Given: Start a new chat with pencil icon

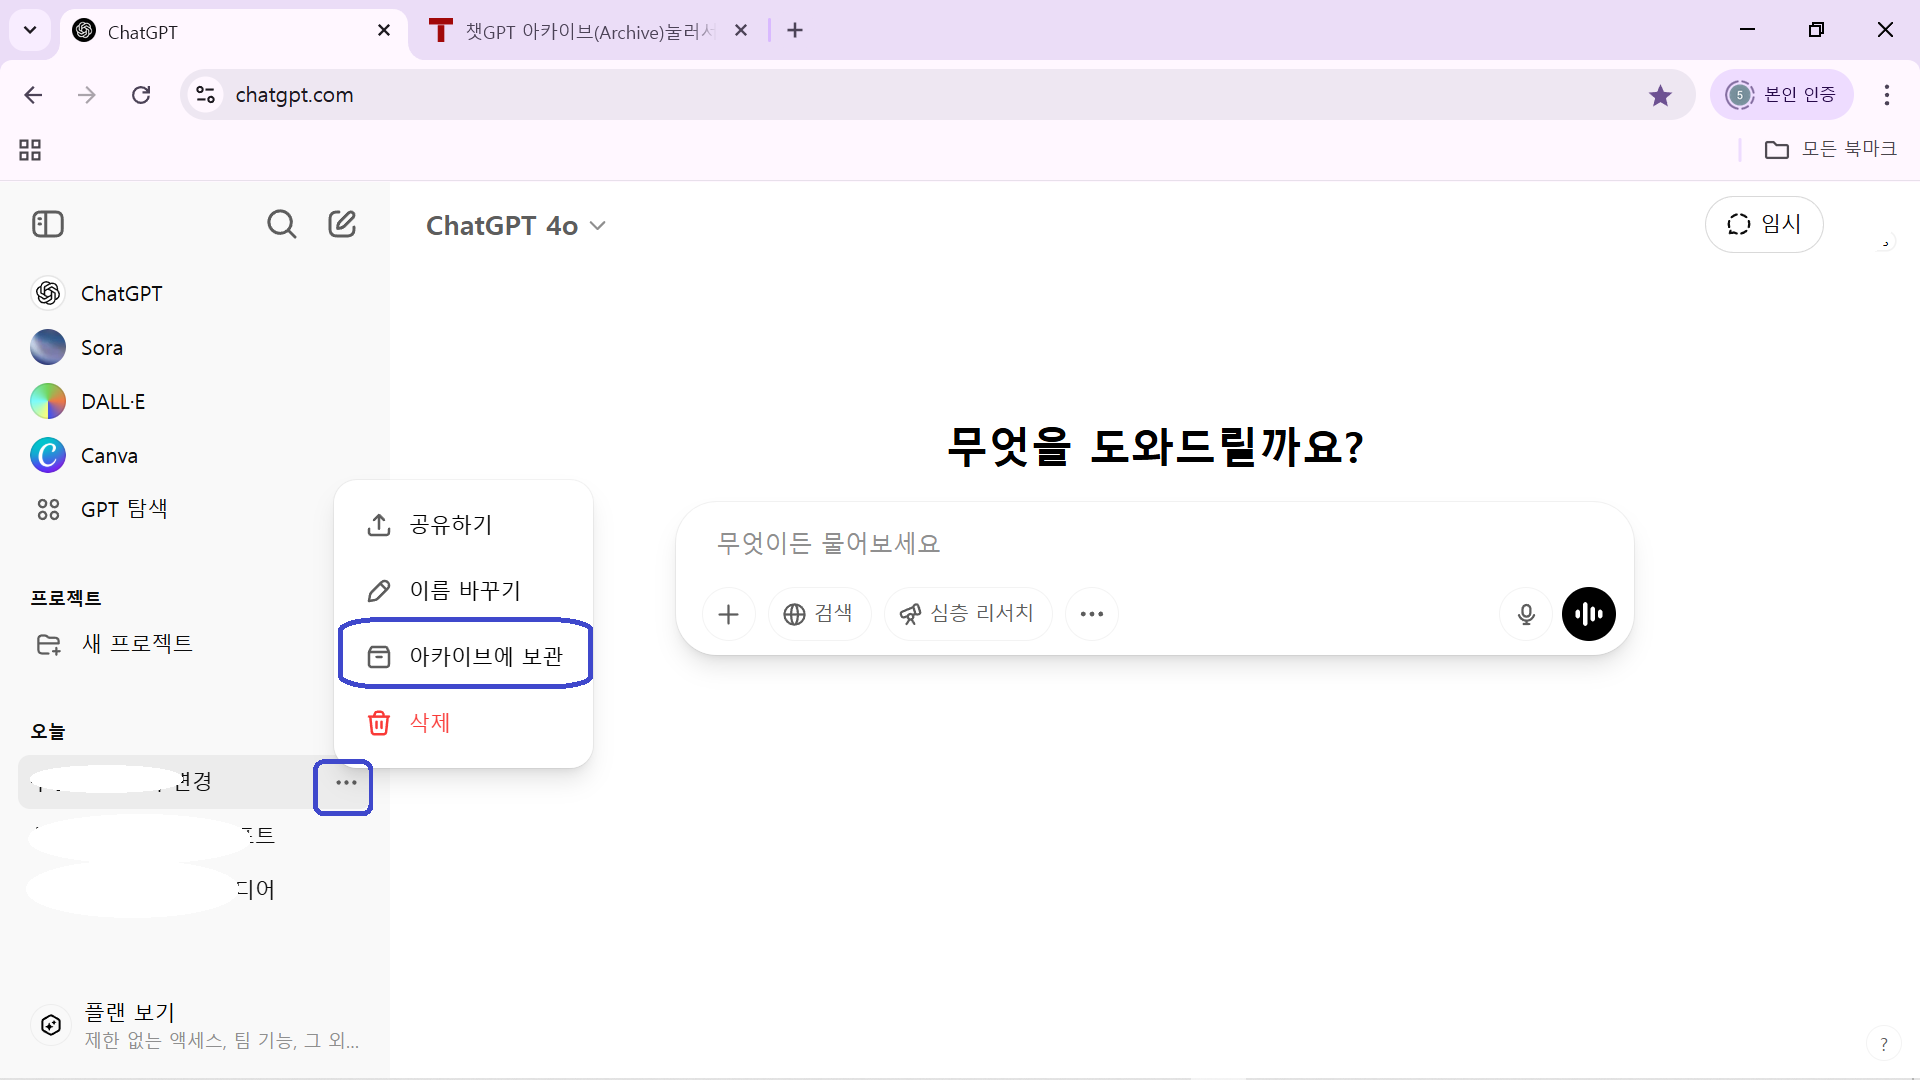Looking at the screenshot, I should click(342, 224).
